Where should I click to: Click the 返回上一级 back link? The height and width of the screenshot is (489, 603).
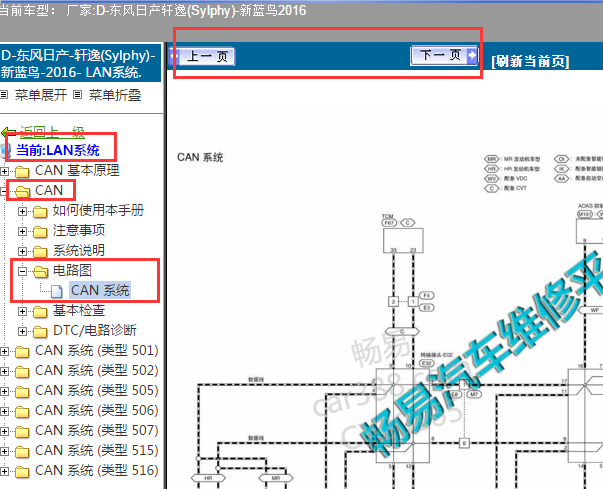coord(52,132)
